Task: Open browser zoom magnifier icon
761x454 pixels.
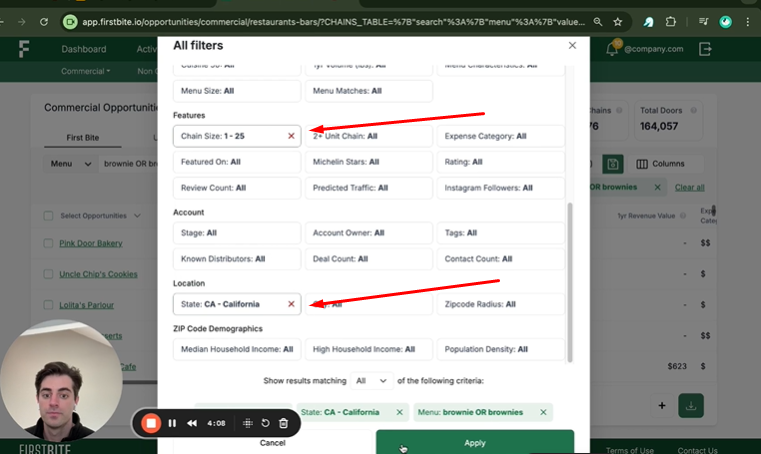Action: pyautogui.click(x=598, y=22)
